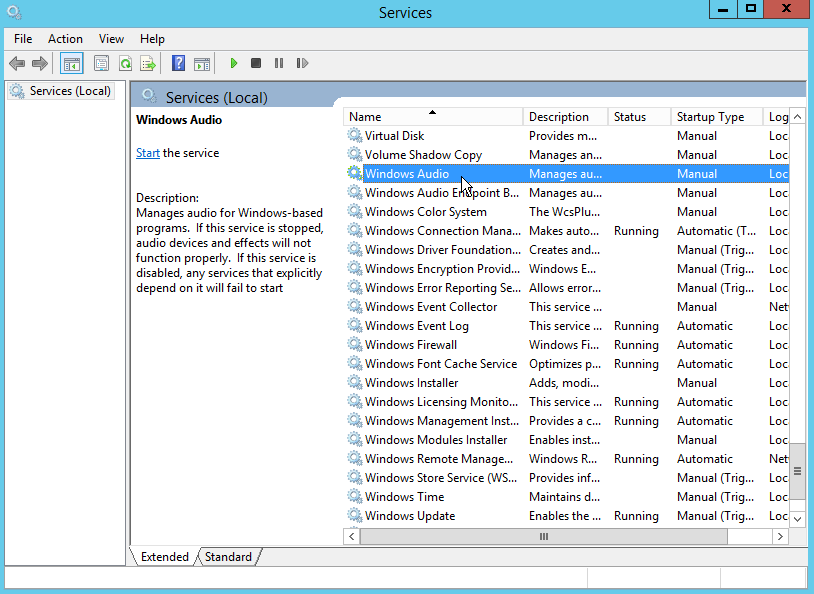814x594 pixels.
Task: Click the gear icon for Windows Color System
Action: [x=355, y=212]
